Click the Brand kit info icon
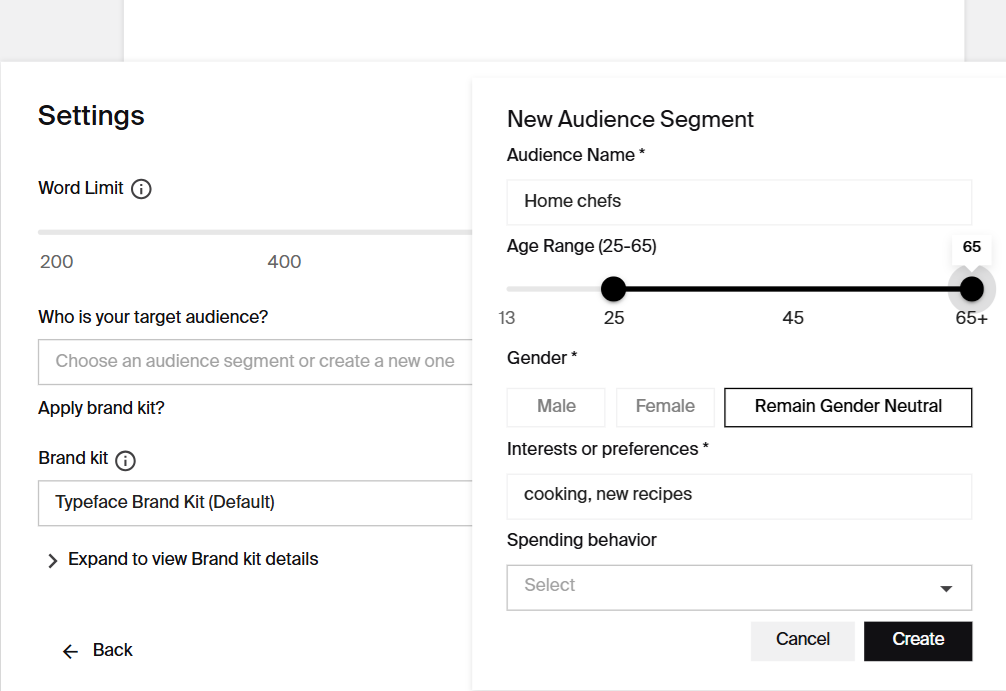This screenshot has height=691, width=1006. pos(125,460)
